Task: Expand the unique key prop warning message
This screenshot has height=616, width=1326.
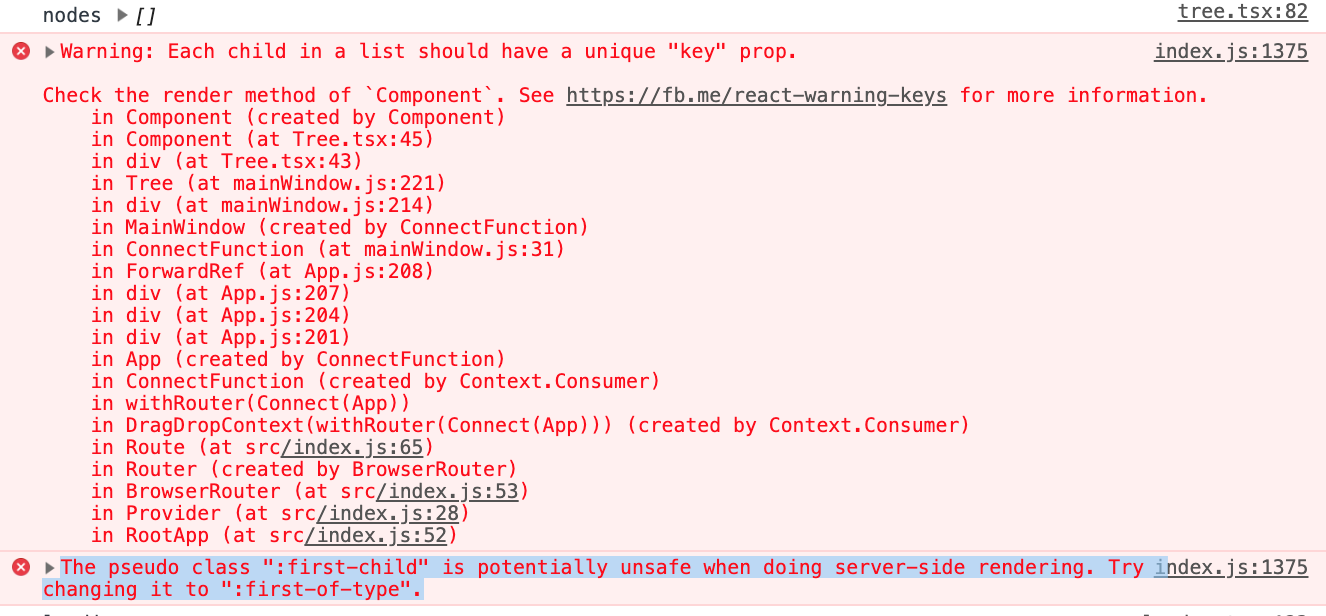Action: [50, 51]
